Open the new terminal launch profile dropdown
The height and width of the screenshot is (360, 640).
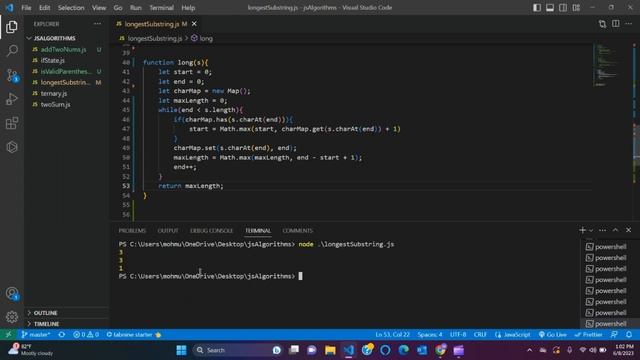tap(591, 231)
